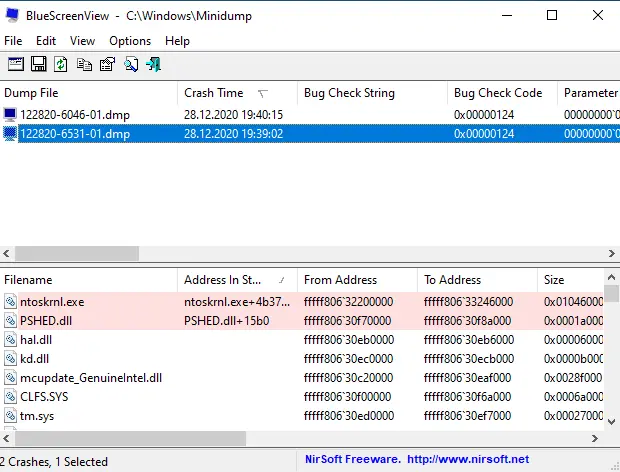620x472 pixels.
Task: Maximize the BlueScreenView window
Action: click(552, 15)
